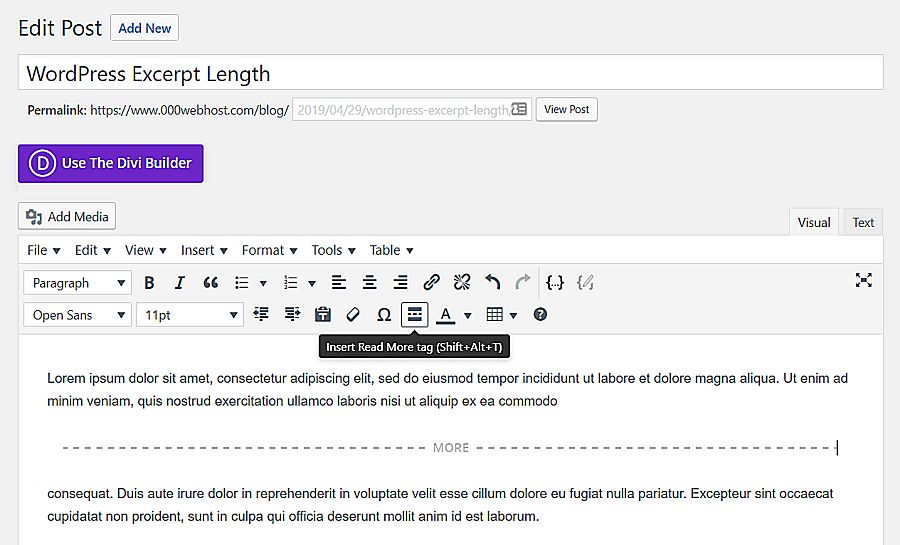Viewport: 900px width, 545px height.
Task: Increase indent of paragraph
Action: tap(292, 314)
